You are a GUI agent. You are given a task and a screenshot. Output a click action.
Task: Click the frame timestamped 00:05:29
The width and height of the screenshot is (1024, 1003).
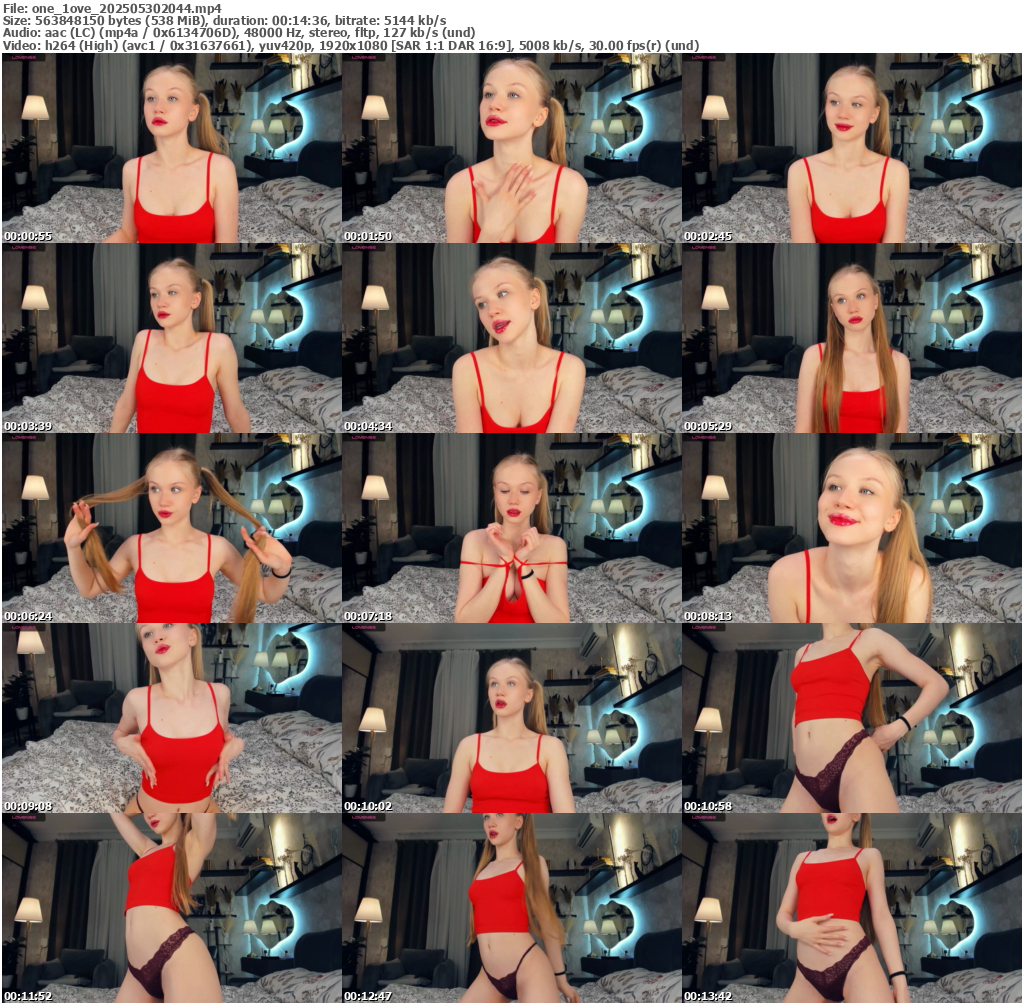852,338
